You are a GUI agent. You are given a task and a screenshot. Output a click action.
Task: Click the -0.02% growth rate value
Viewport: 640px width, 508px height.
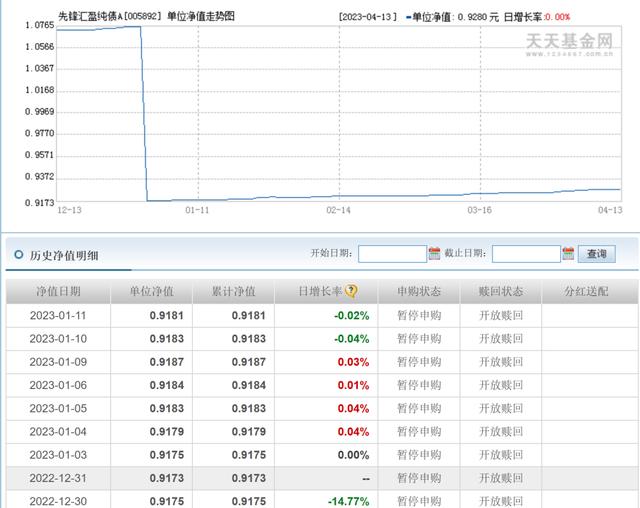click(x=351, y=315)
